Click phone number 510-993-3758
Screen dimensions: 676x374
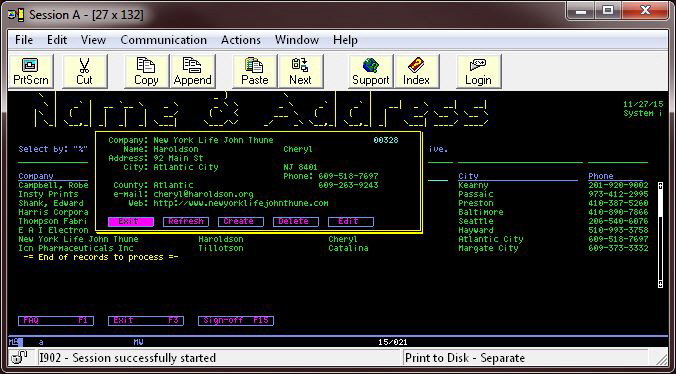[618, 231]
